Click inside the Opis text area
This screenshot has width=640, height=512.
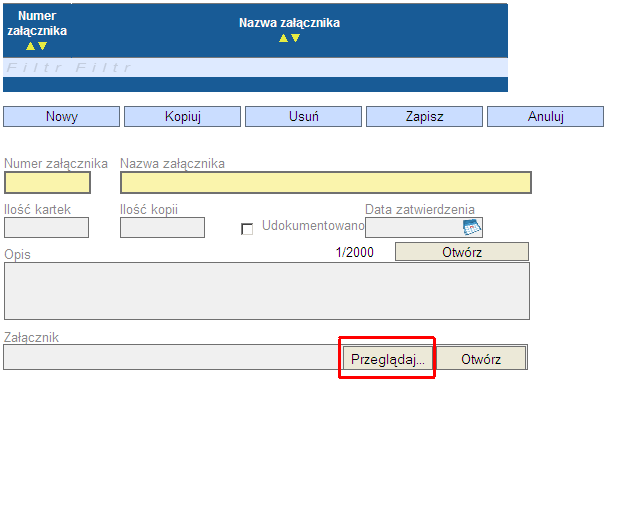267,291
